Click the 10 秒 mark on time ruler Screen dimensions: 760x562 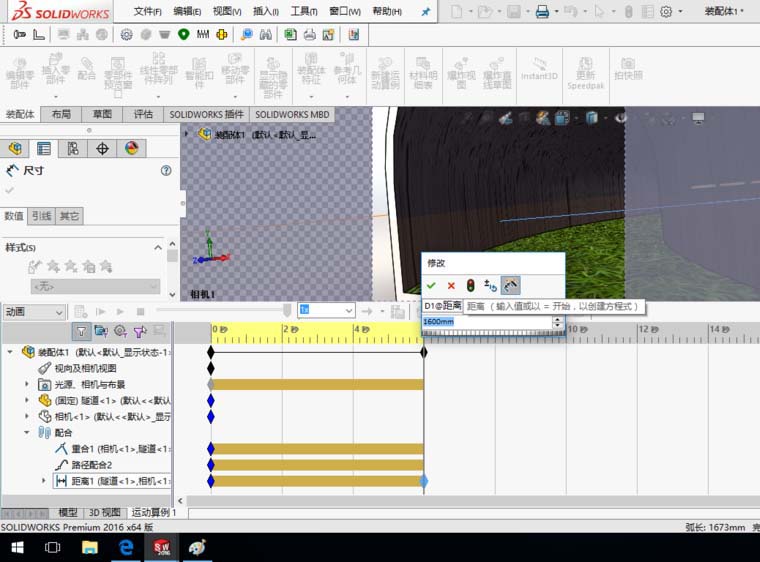click(577, 329)
